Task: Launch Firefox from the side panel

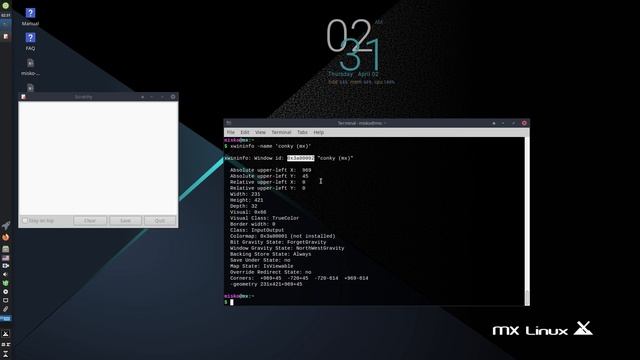Action: pos(5,237)
